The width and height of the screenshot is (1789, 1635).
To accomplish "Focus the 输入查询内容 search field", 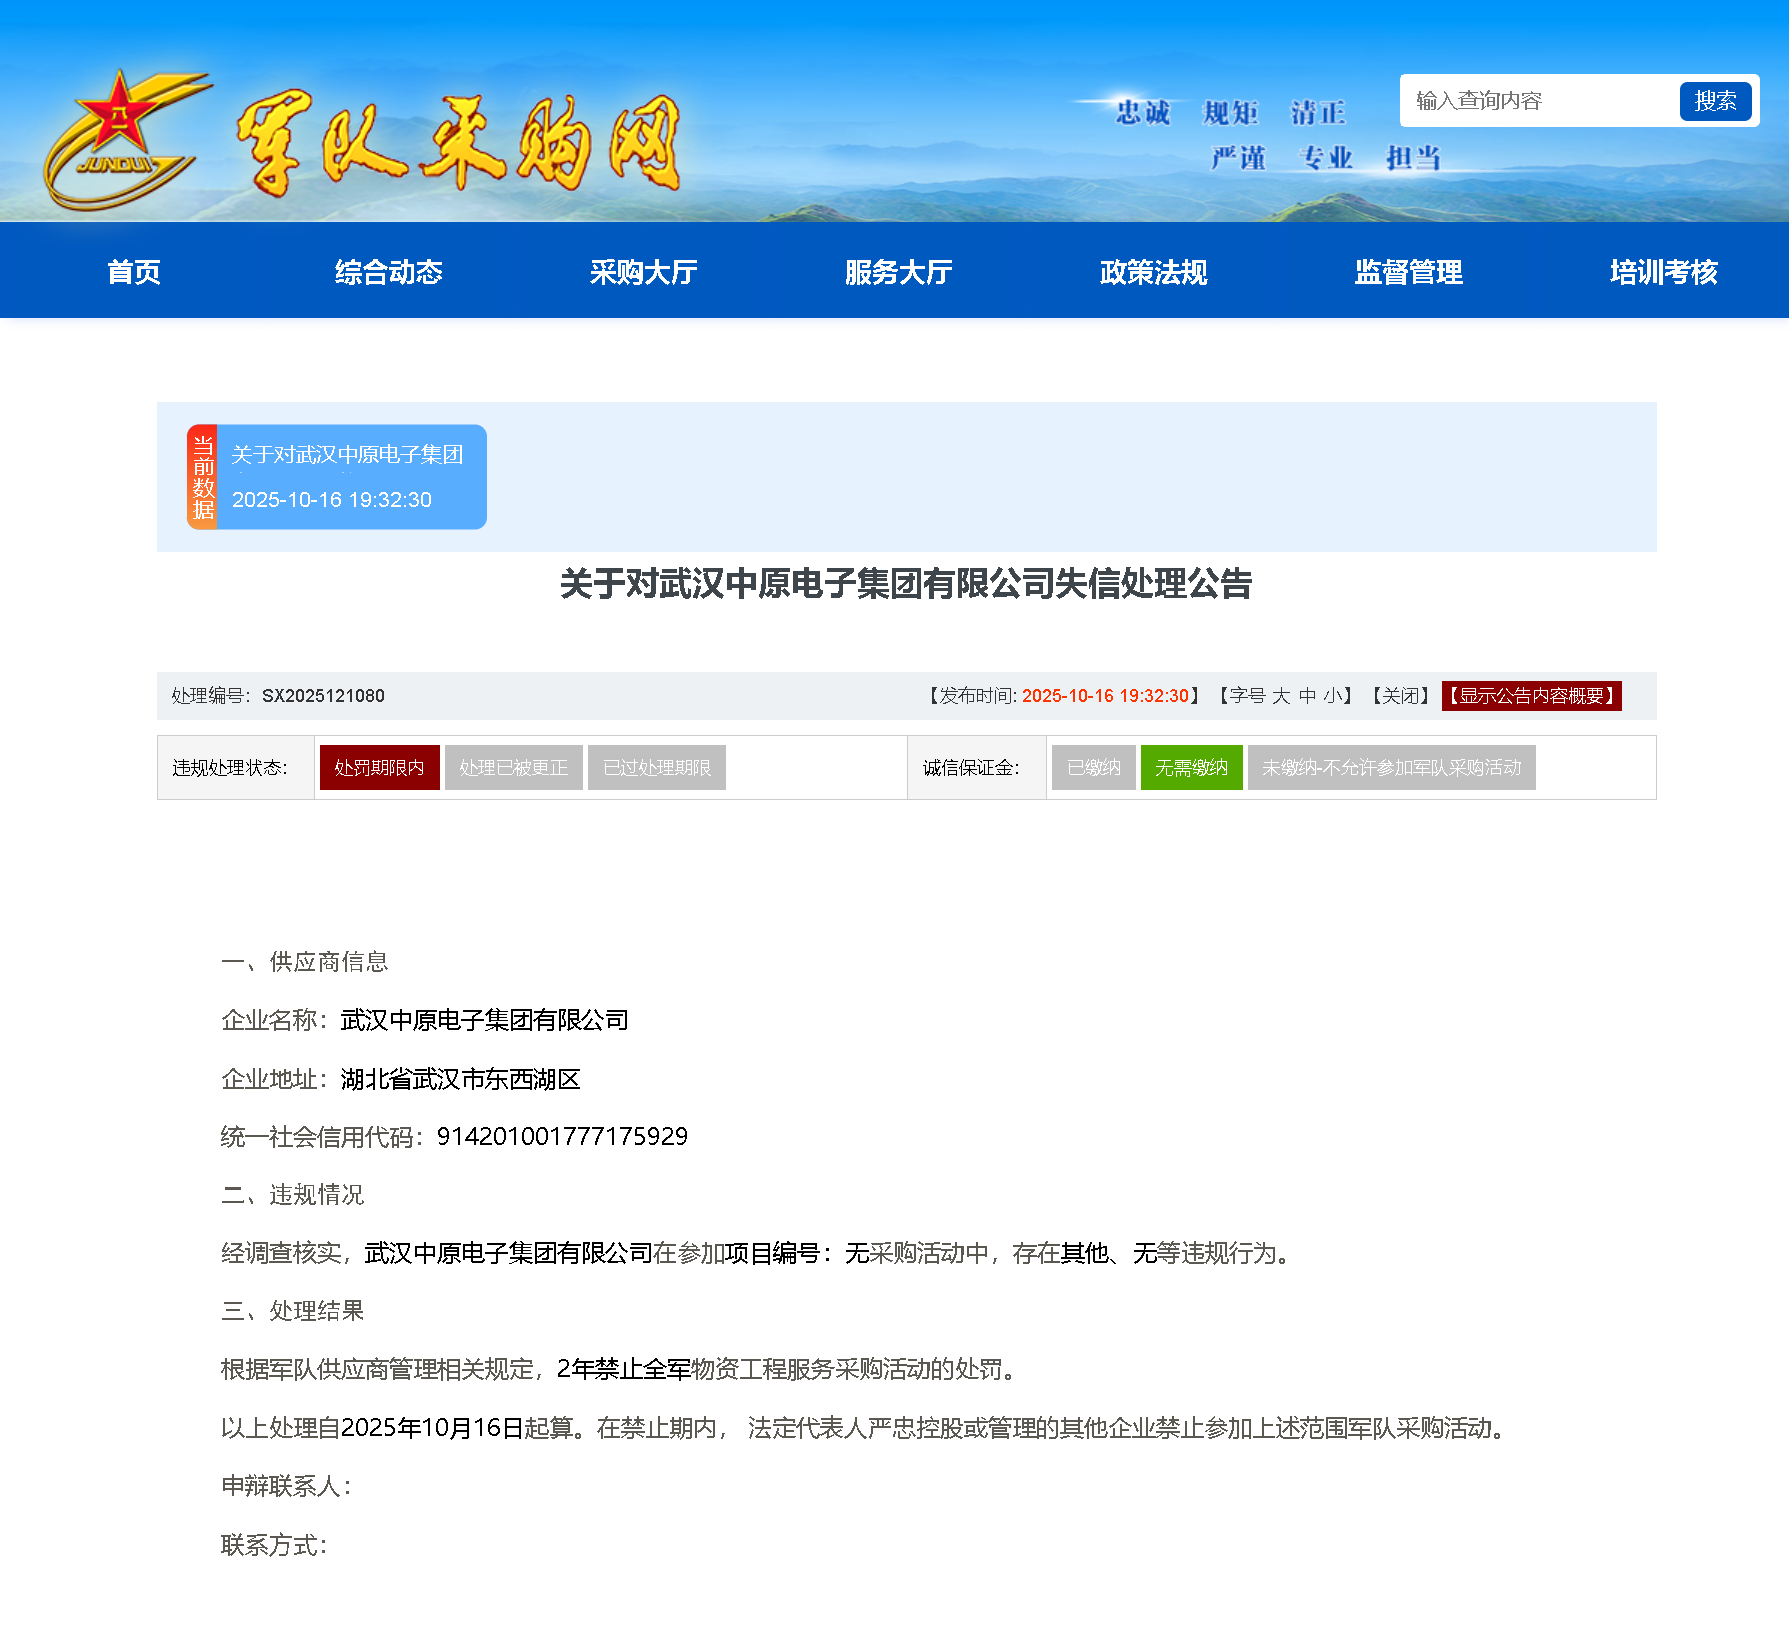I will 1538,101.
